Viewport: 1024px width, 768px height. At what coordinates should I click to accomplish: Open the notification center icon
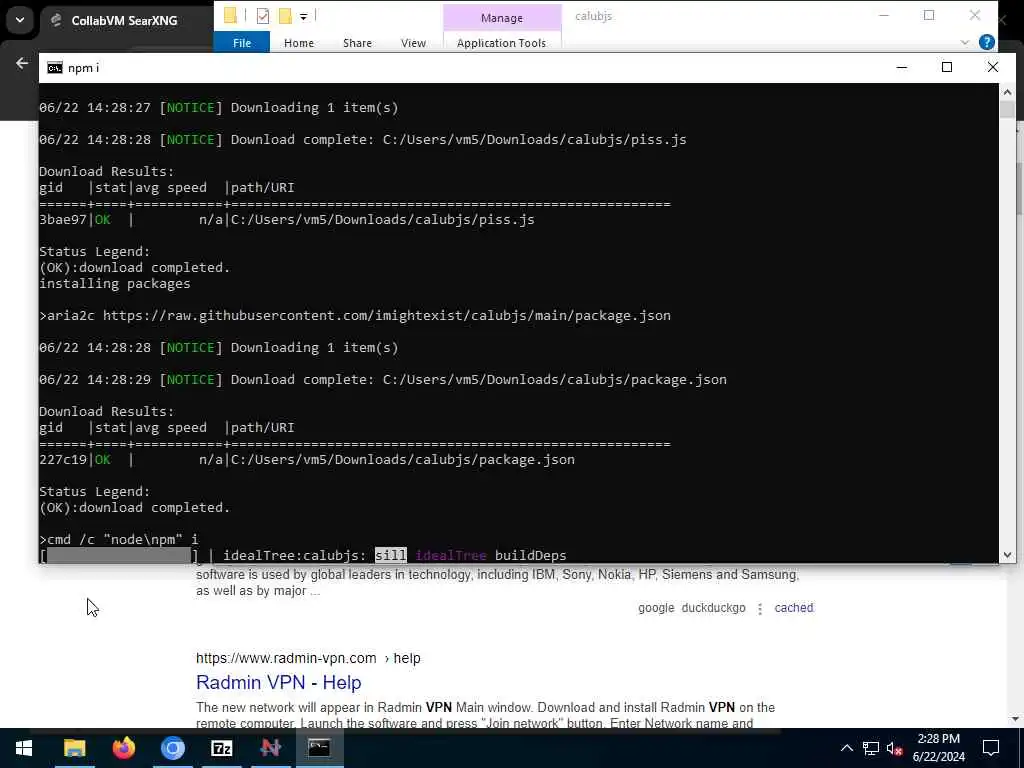coord(991,748)
